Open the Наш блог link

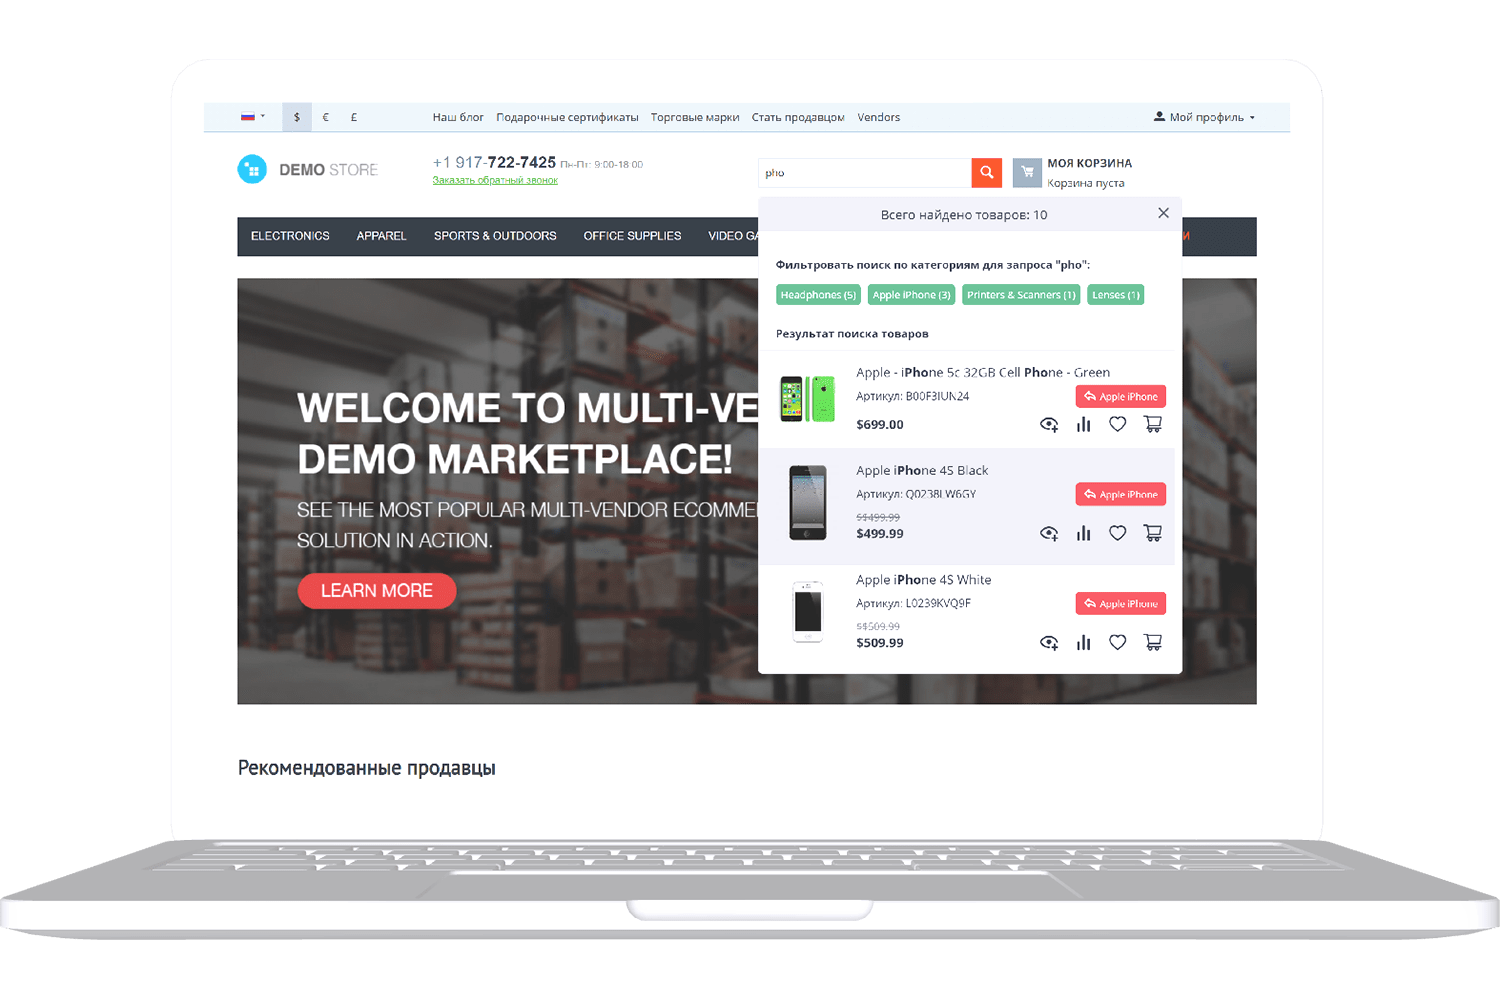458,117
